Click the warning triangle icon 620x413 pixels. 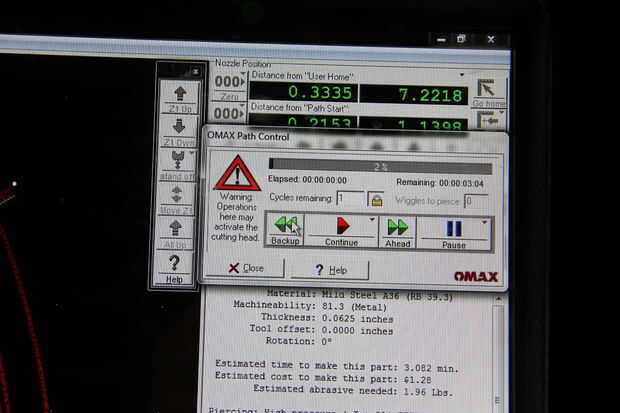[x=237, y=173]
